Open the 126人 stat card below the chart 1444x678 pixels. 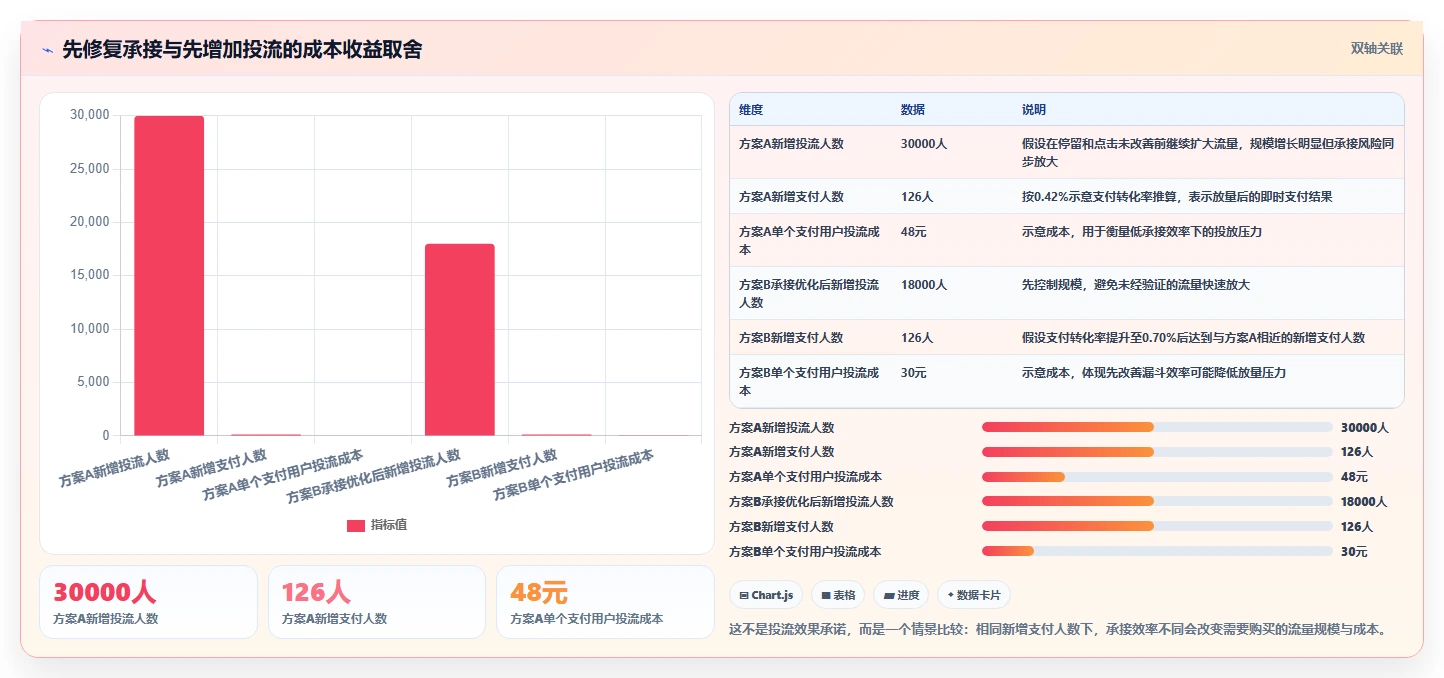point(377,602)
